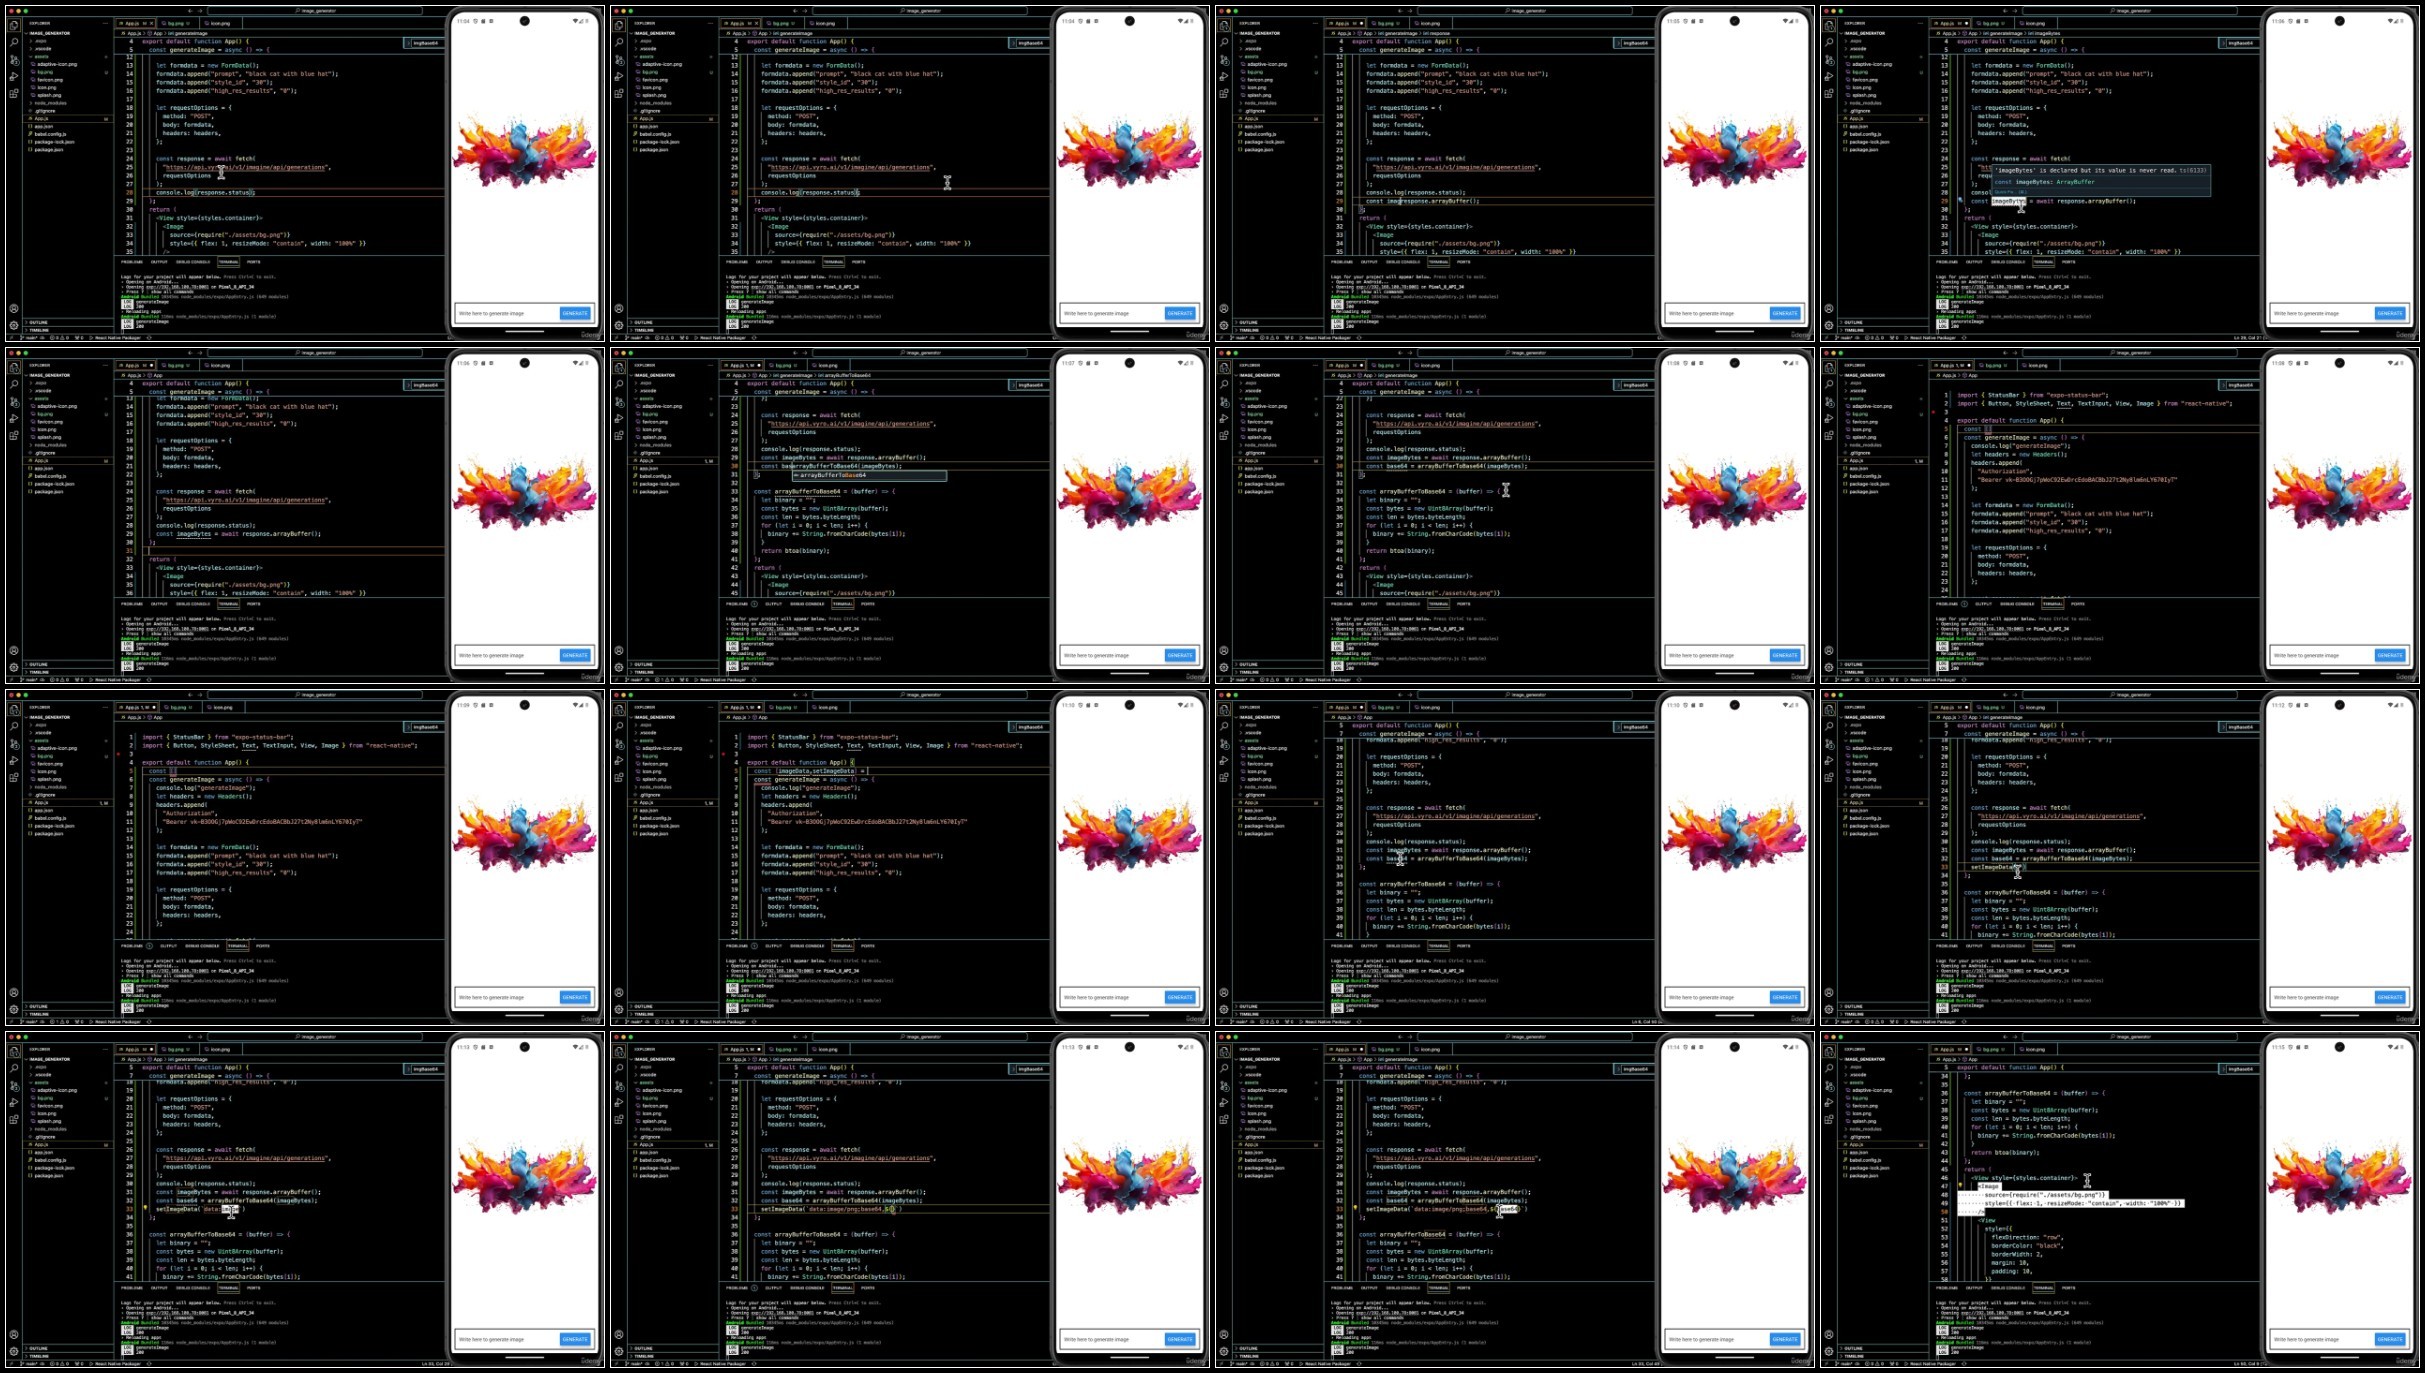The height and width of the screenshot is (1373, 2425).
Task: Expand OUTLINE section in frame with 11:15 phone clock
Action: point(1883,1348)
